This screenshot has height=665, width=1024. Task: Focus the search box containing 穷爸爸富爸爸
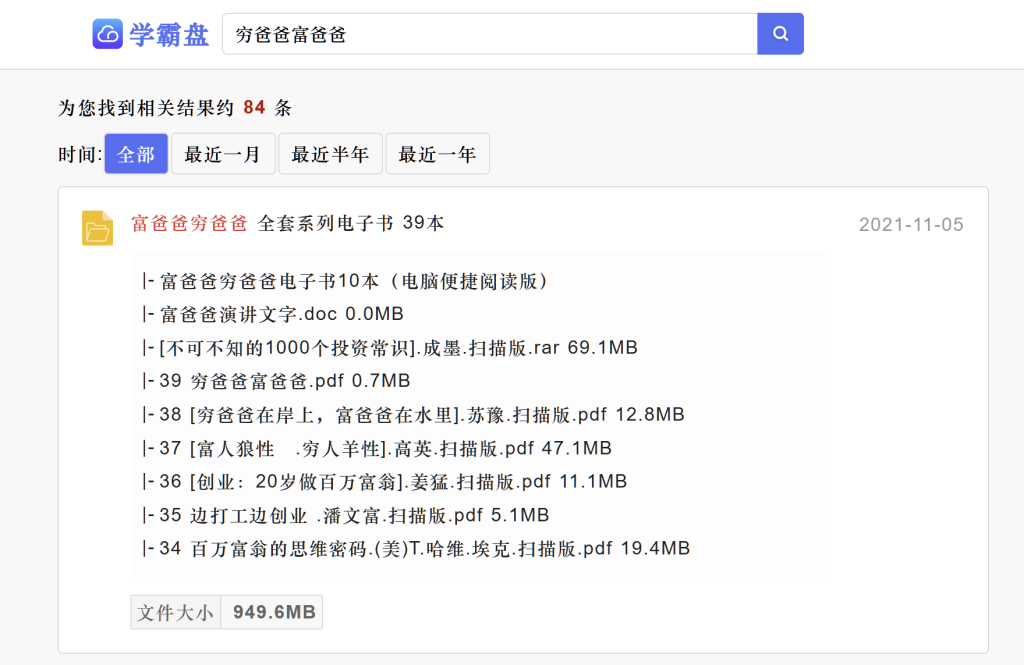[490, 33]
